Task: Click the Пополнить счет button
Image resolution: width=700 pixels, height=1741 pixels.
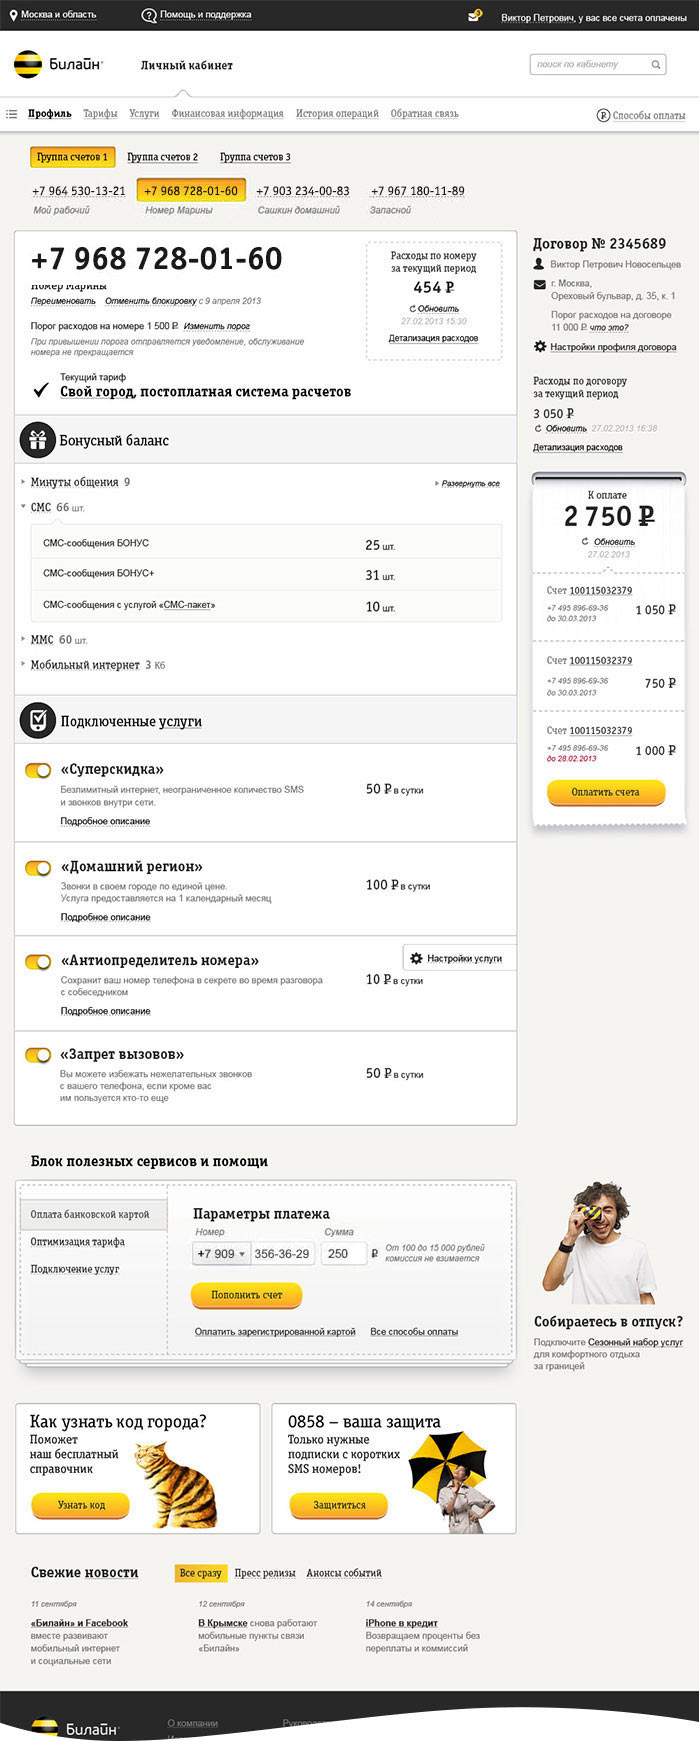Action: click(x=246, y=1295)
